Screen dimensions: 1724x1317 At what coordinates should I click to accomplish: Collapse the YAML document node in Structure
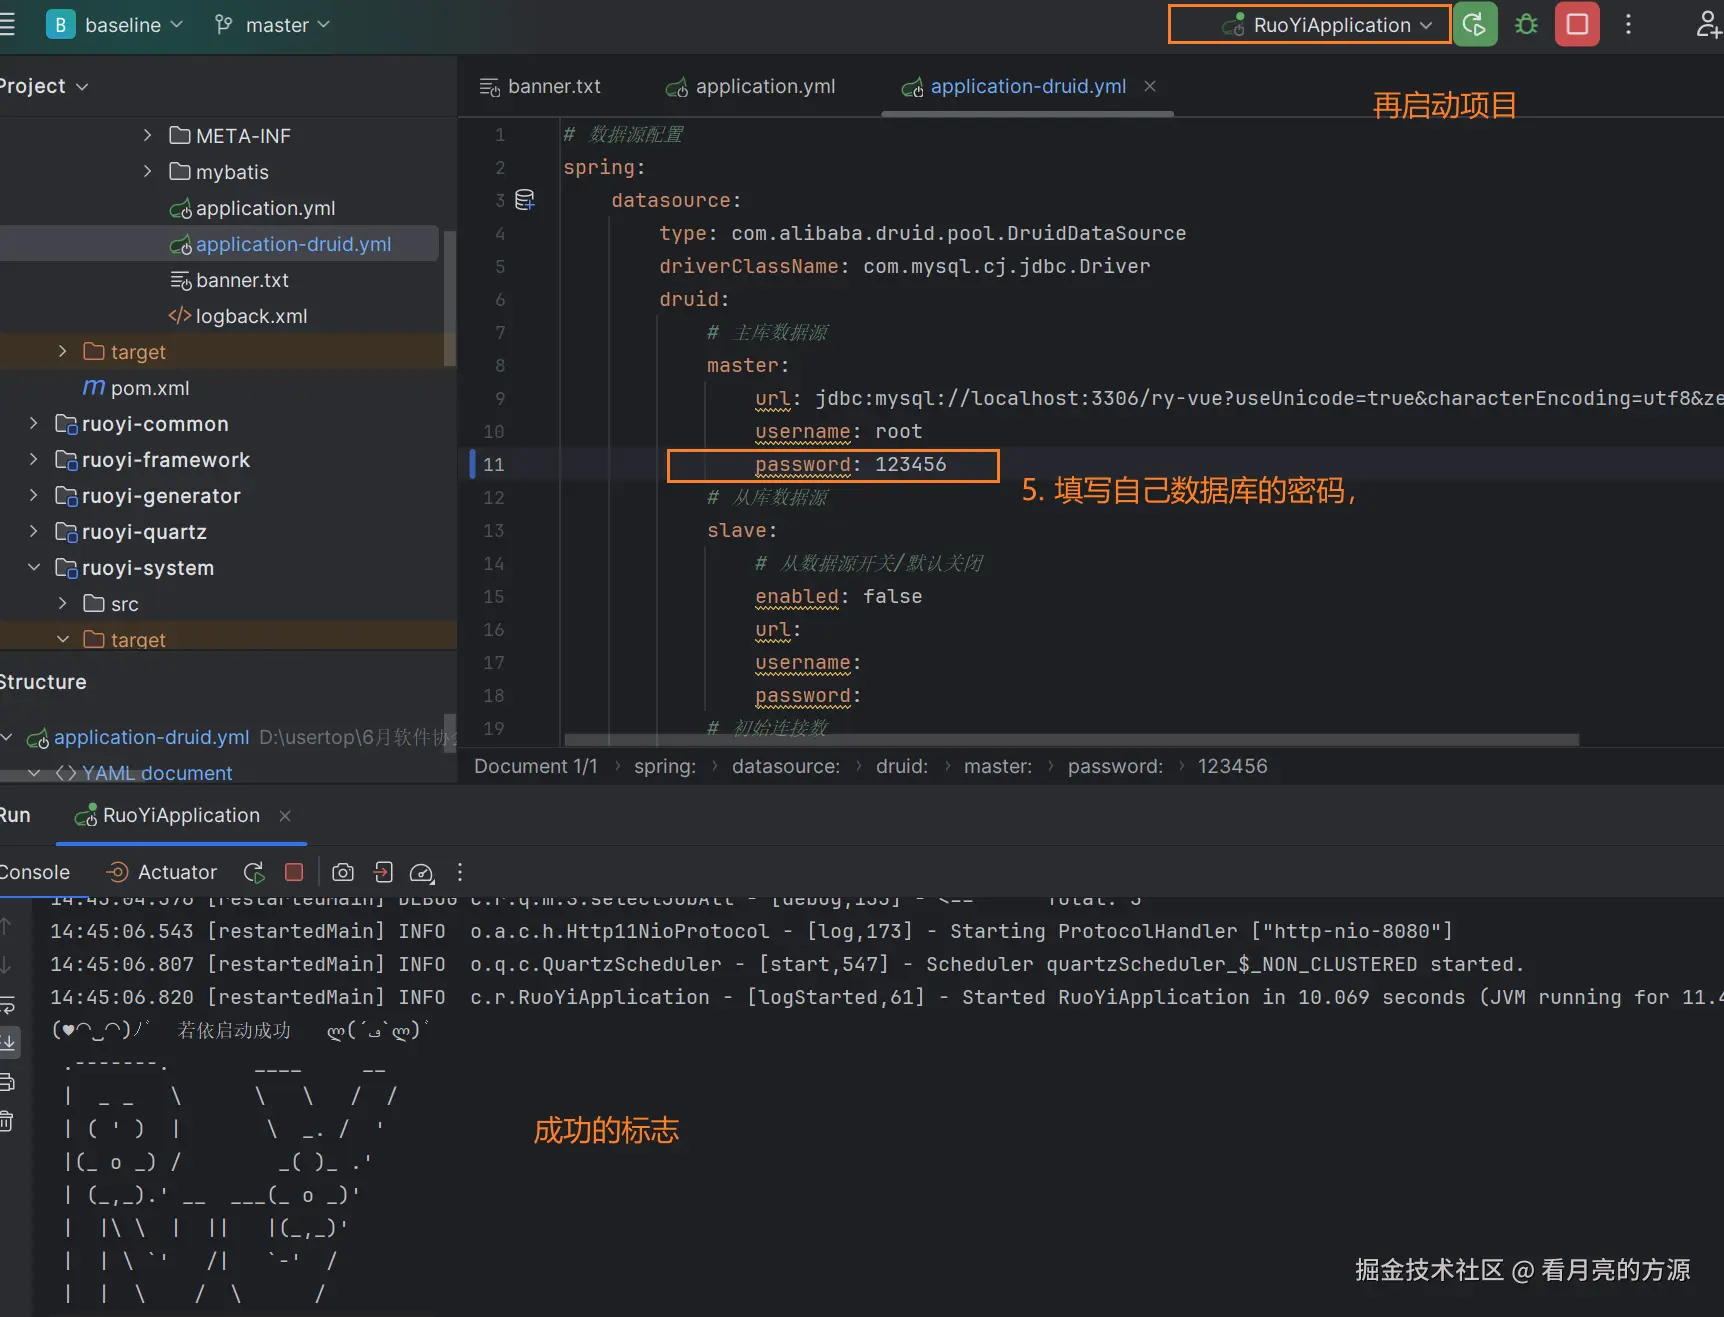[x=33, y=773]
